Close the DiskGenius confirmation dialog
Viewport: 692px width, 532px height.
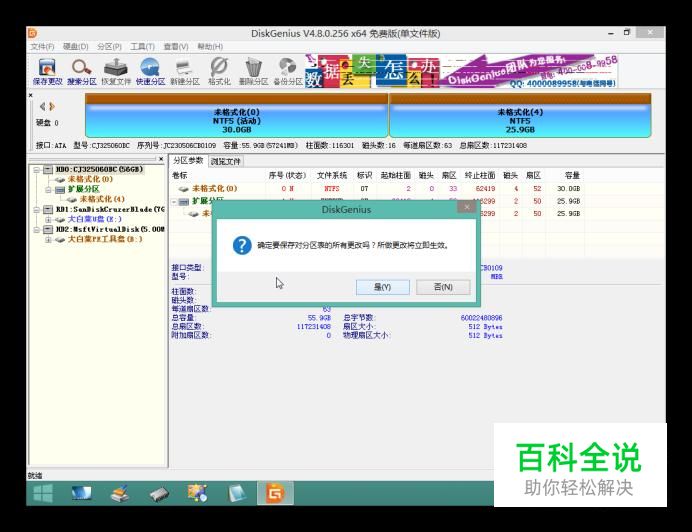[467, 207]
